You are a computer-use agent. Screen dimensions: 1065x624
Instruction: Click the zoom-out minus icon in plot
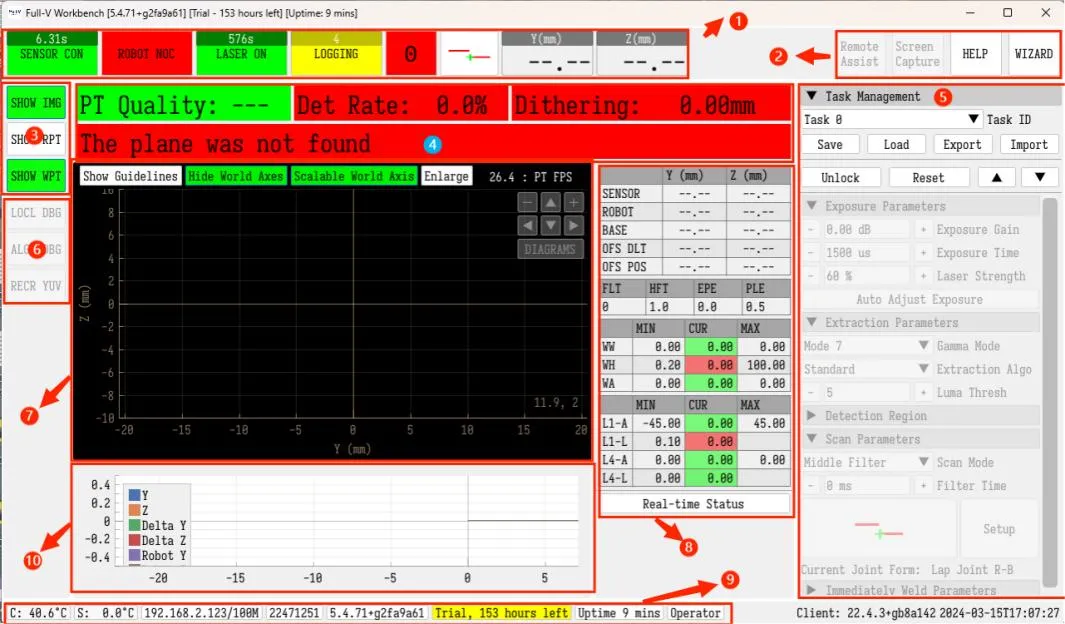pyautogui.click(x=528, y=202)
